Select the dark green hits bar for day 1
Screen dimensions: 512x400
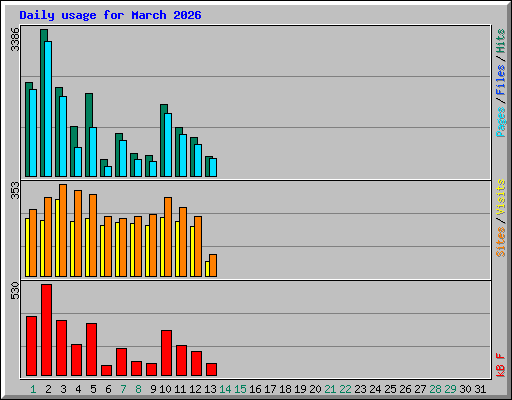27,129
